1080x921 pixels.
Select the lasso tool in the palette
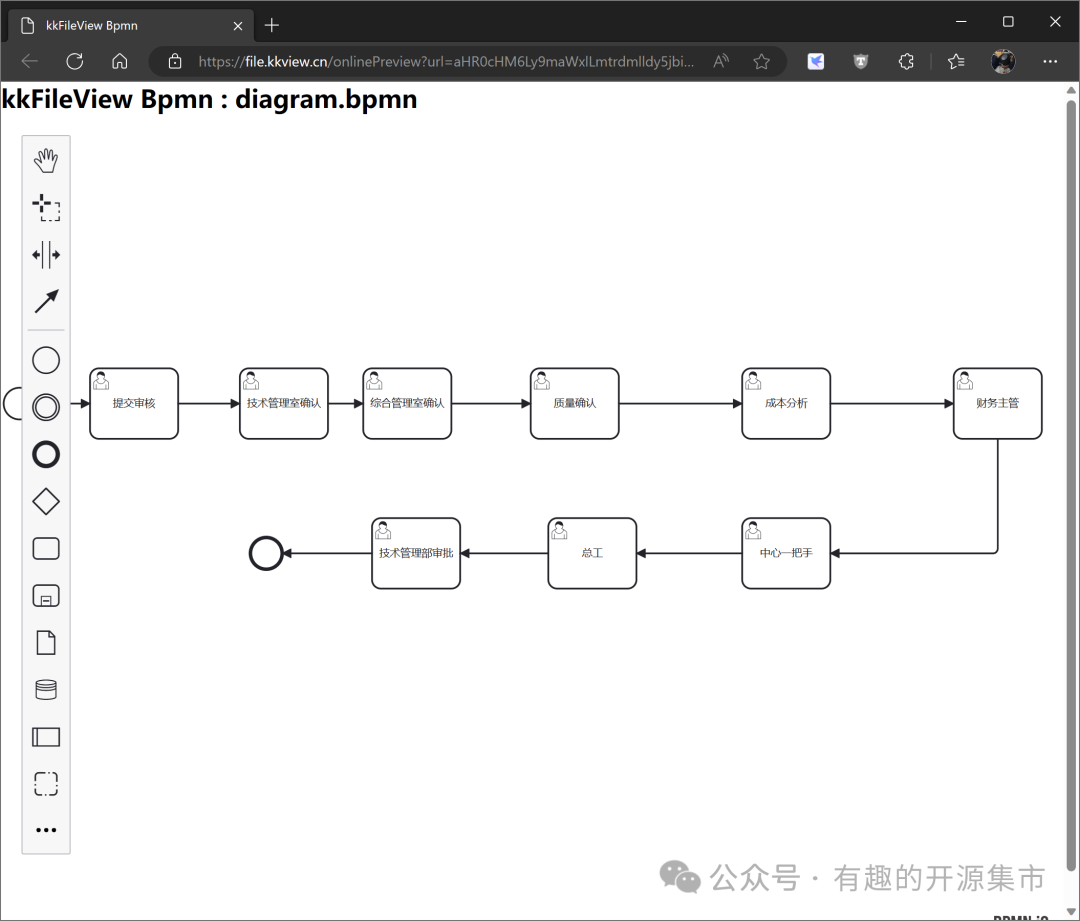point(46,207)
